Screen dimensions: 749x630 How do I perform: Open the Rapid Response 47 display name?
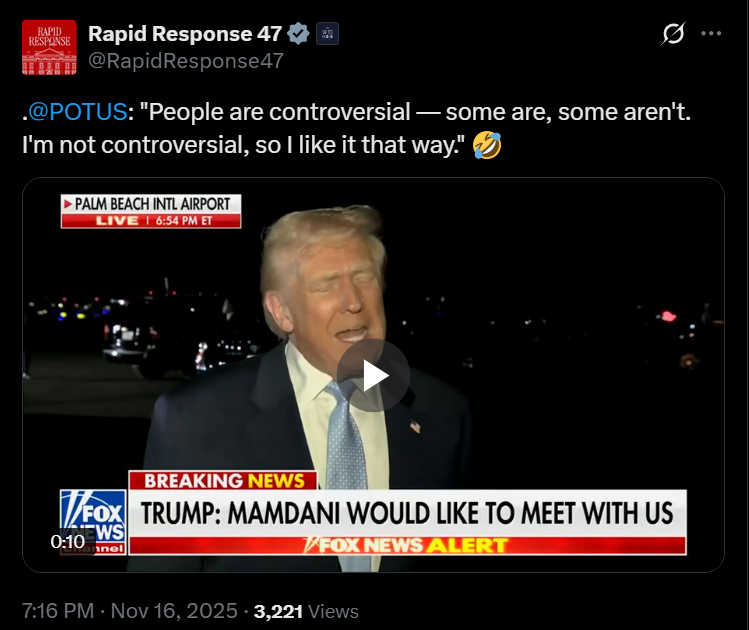click(x=185, y=34)
